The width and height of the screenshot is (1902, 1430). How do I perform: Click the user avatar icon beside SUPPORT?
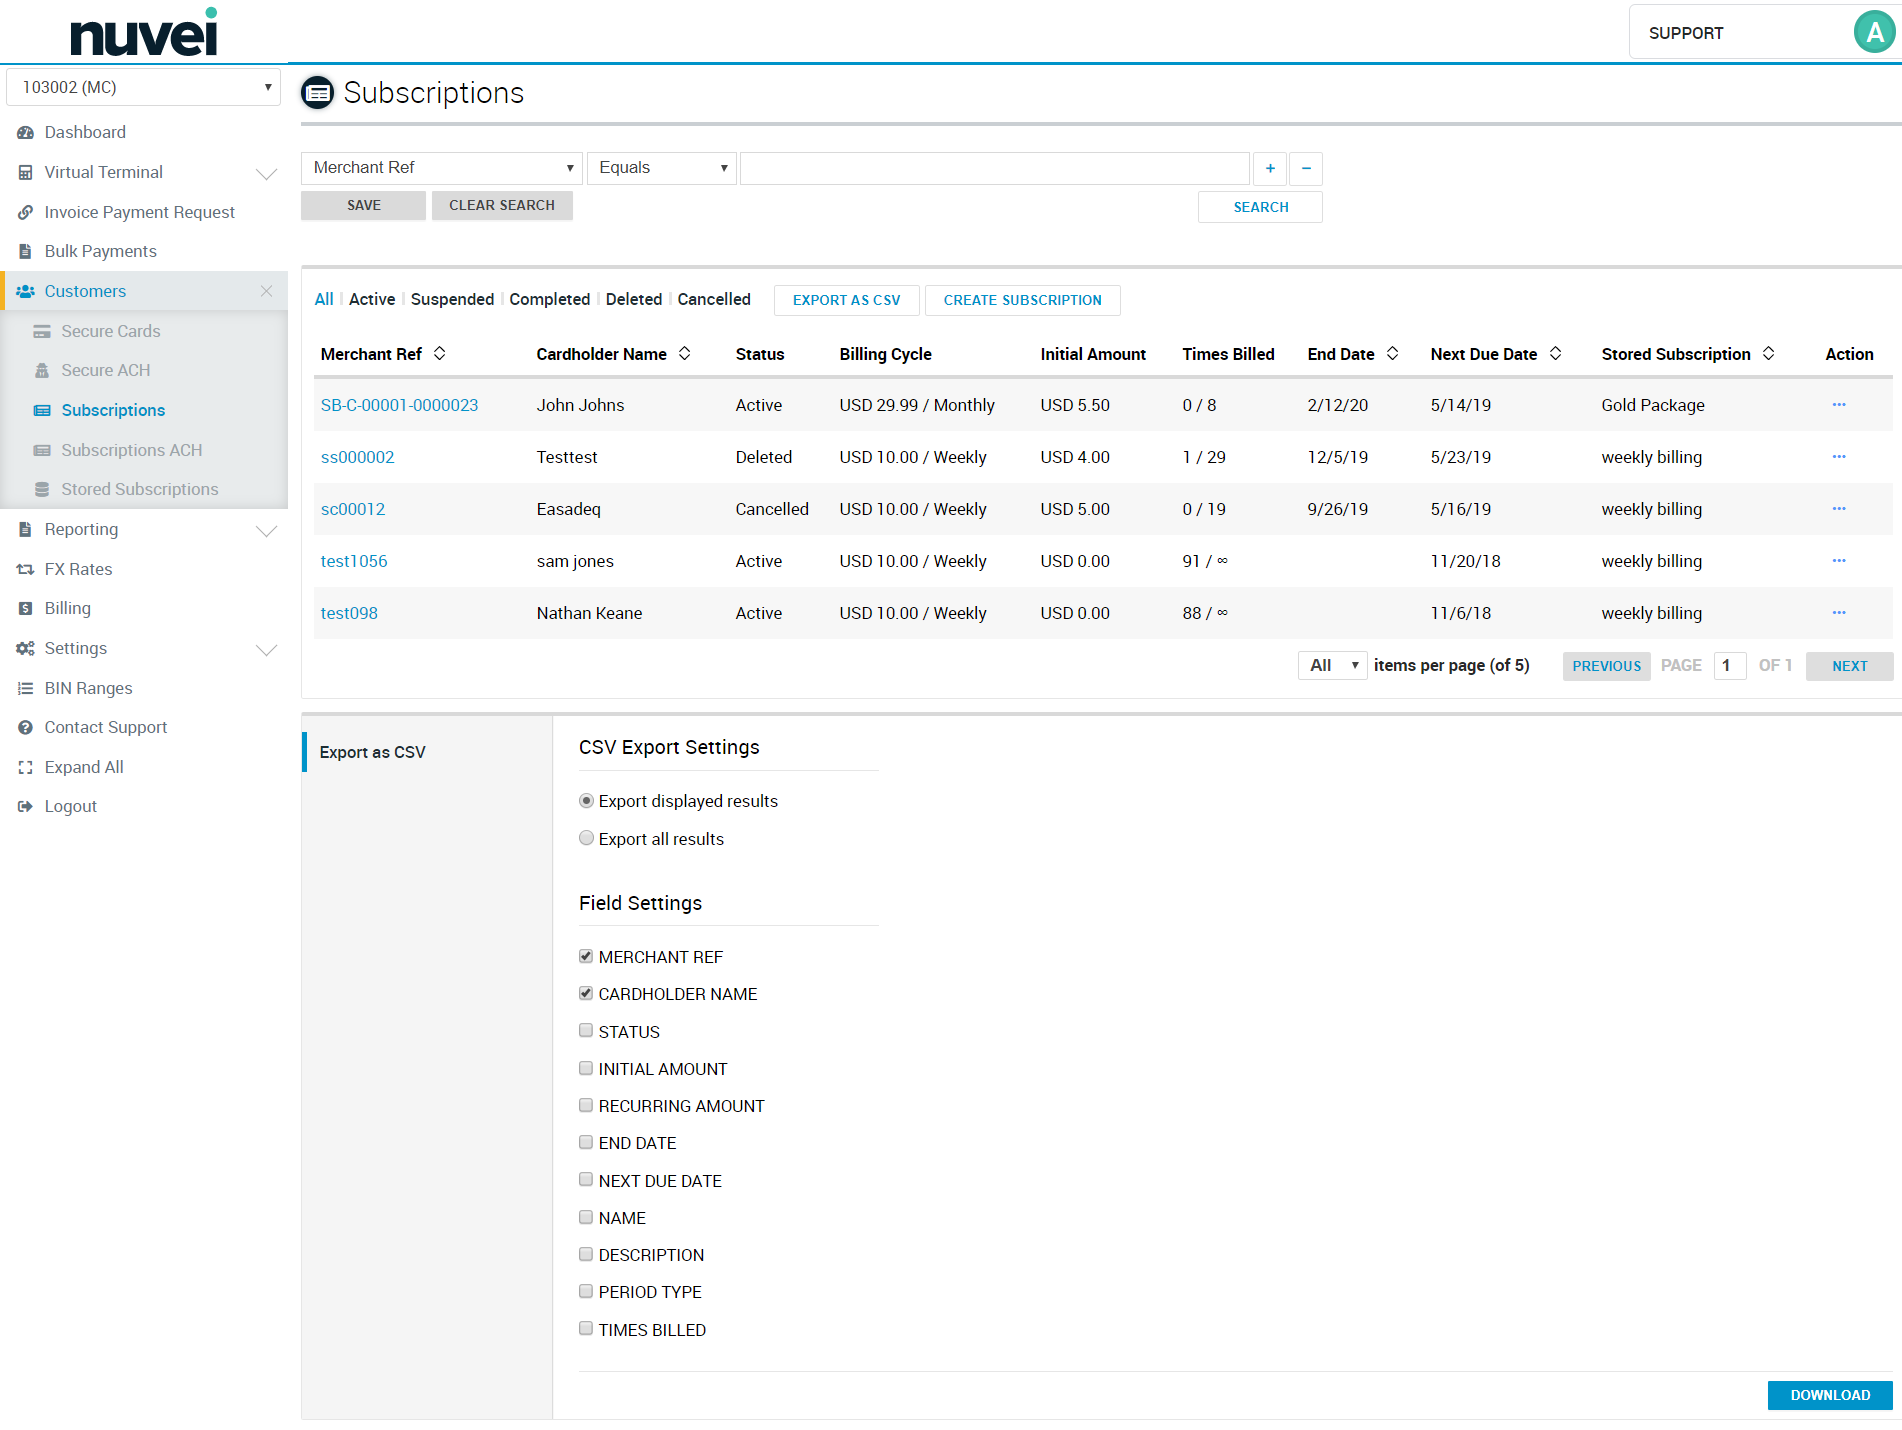coord(1874,33)
